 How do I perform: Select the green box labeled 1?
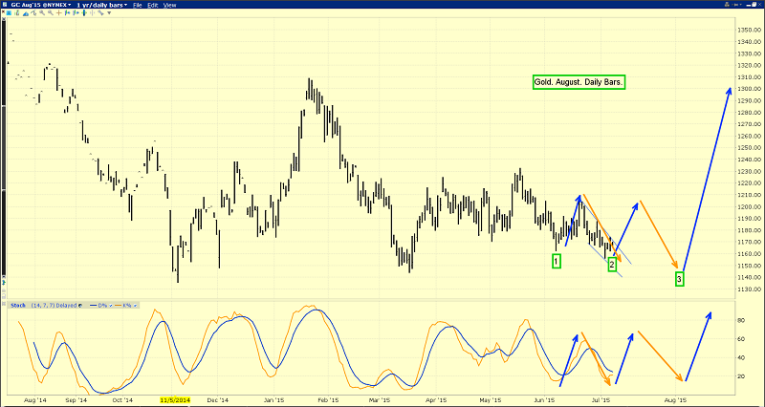pyautogui.click(x=556, y=261)
